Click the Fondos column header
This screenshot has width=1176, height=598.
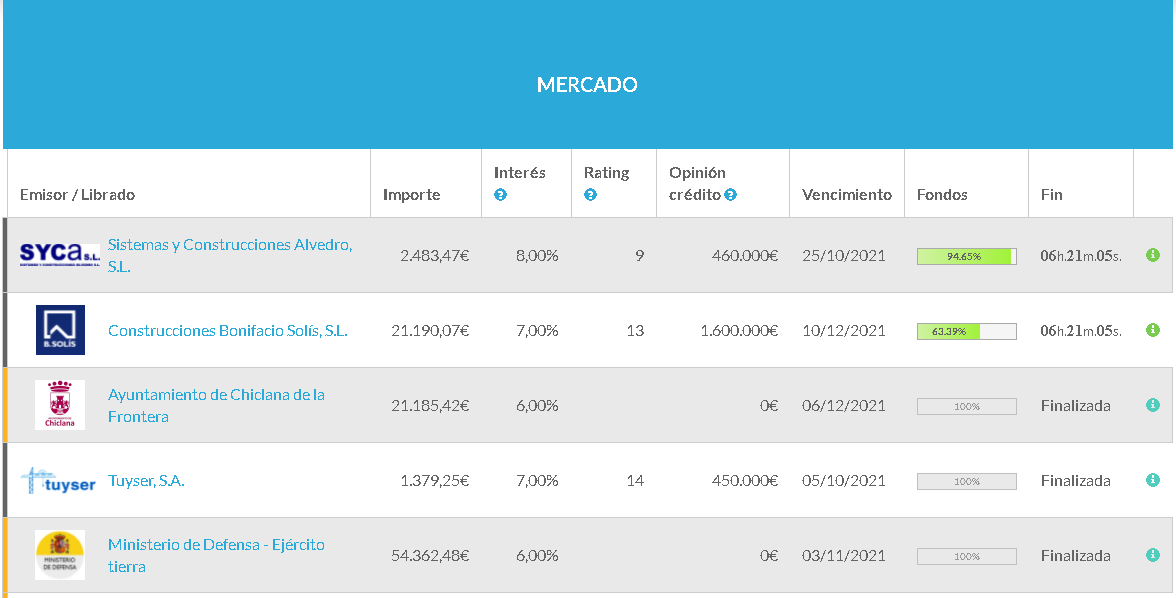click(942, 195)
